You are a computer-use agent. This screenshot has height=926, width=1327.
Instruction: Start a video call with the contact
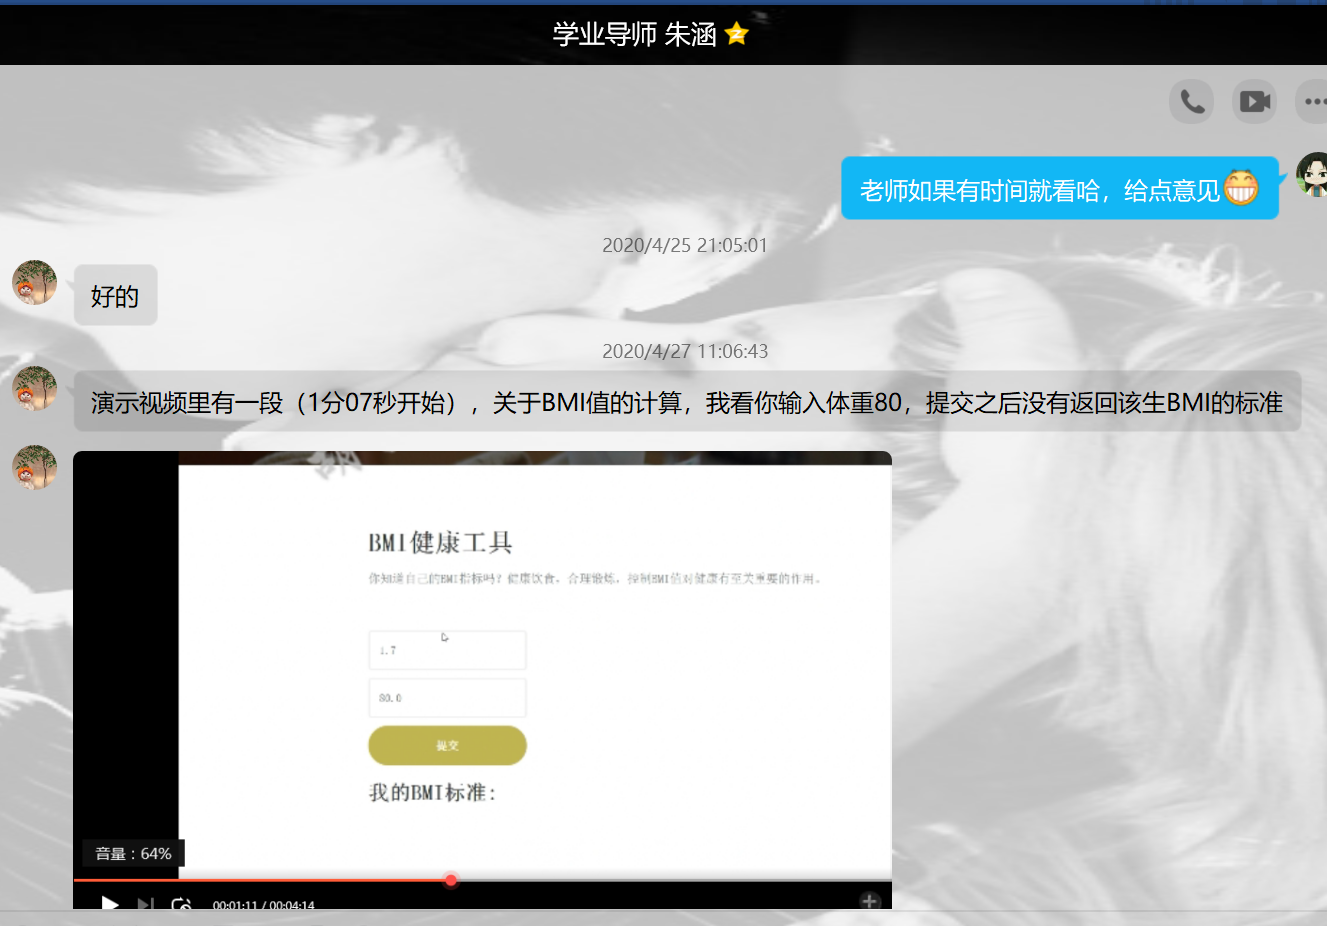tap(1254, 101)
